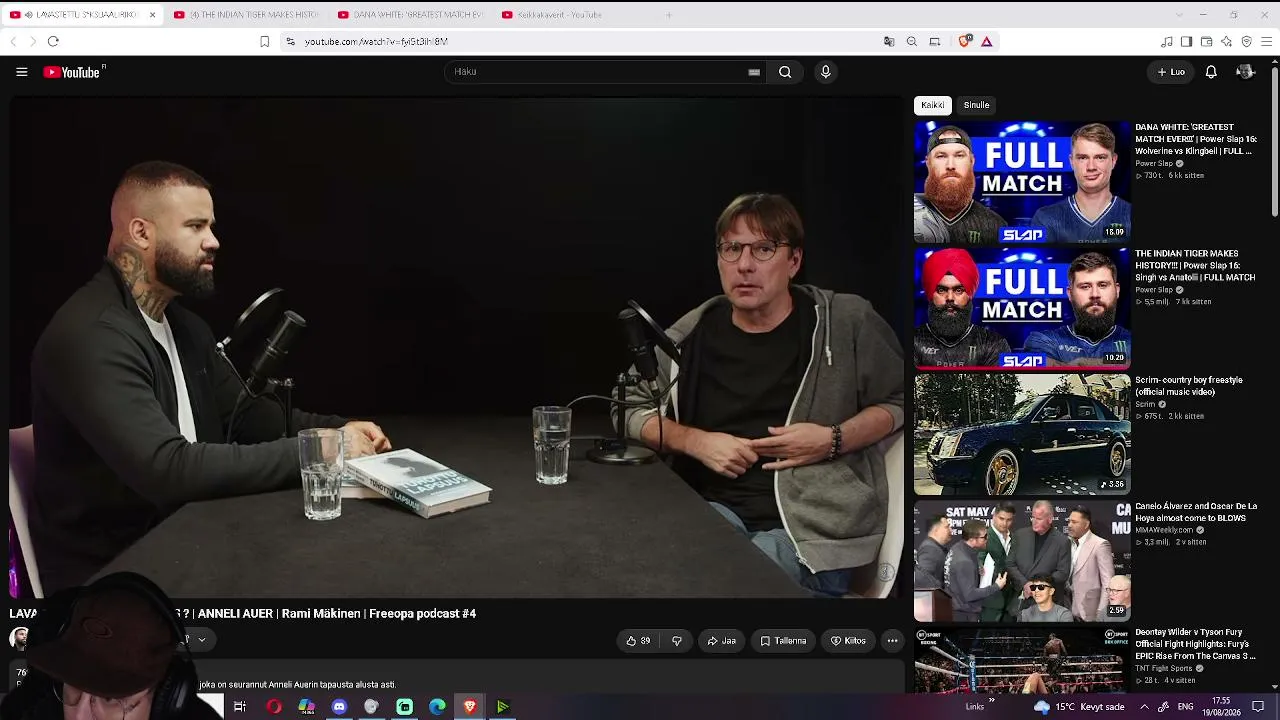Open a new browser tab
1280x720 pixels.
point(669,15)
